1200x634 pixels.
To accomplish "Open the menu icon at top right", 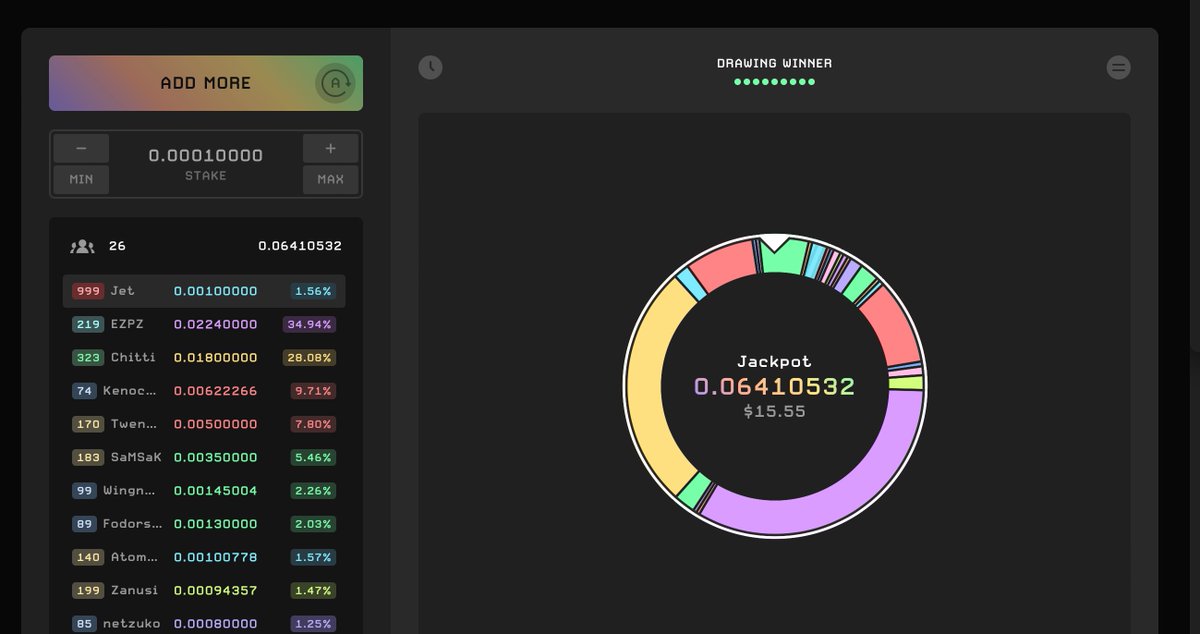I will (x=1119, y=67).
